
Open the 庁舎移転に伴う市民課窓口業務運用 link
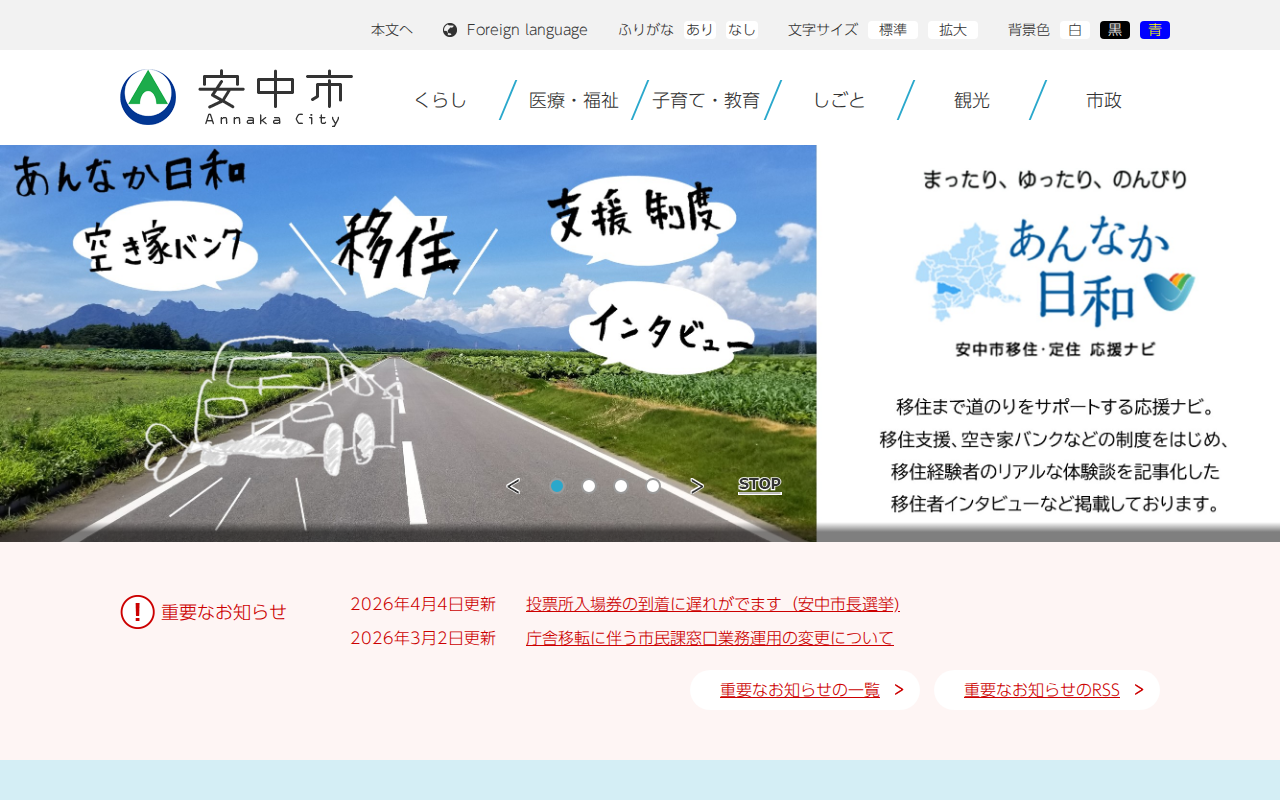click(x=710, y=637)
